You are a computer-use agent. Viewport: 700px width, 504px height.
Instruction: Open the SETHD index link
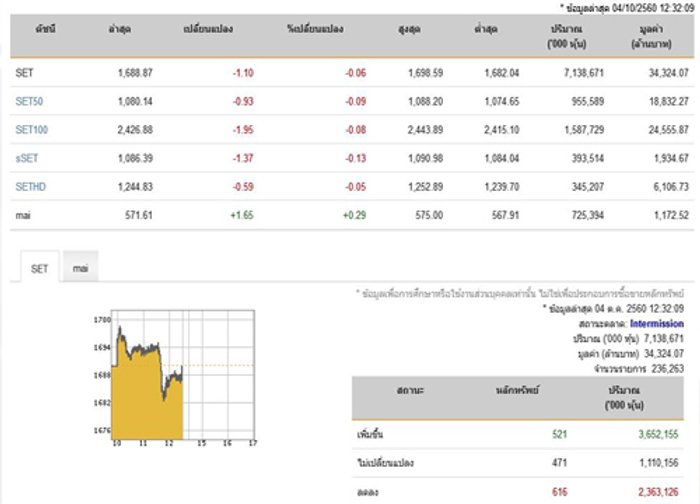point(30,187)
